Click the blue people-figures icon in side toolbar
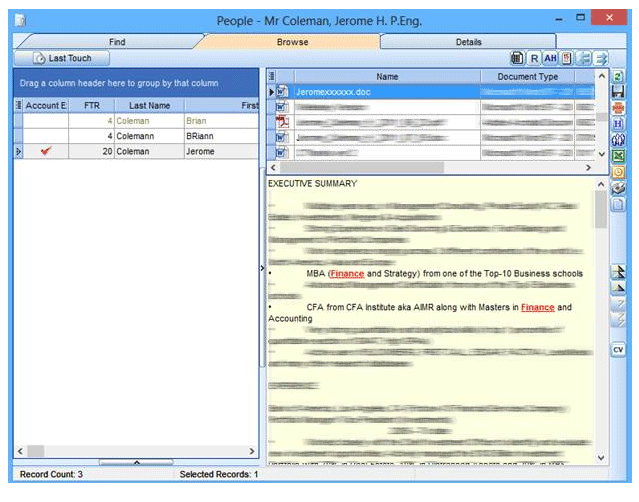The height and width of the screenshot is (502, 639). 618,140
